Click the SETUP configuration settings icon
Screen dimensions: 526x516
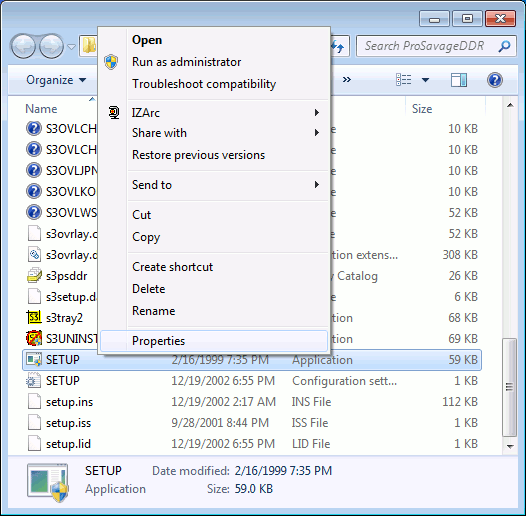[34, 380]
